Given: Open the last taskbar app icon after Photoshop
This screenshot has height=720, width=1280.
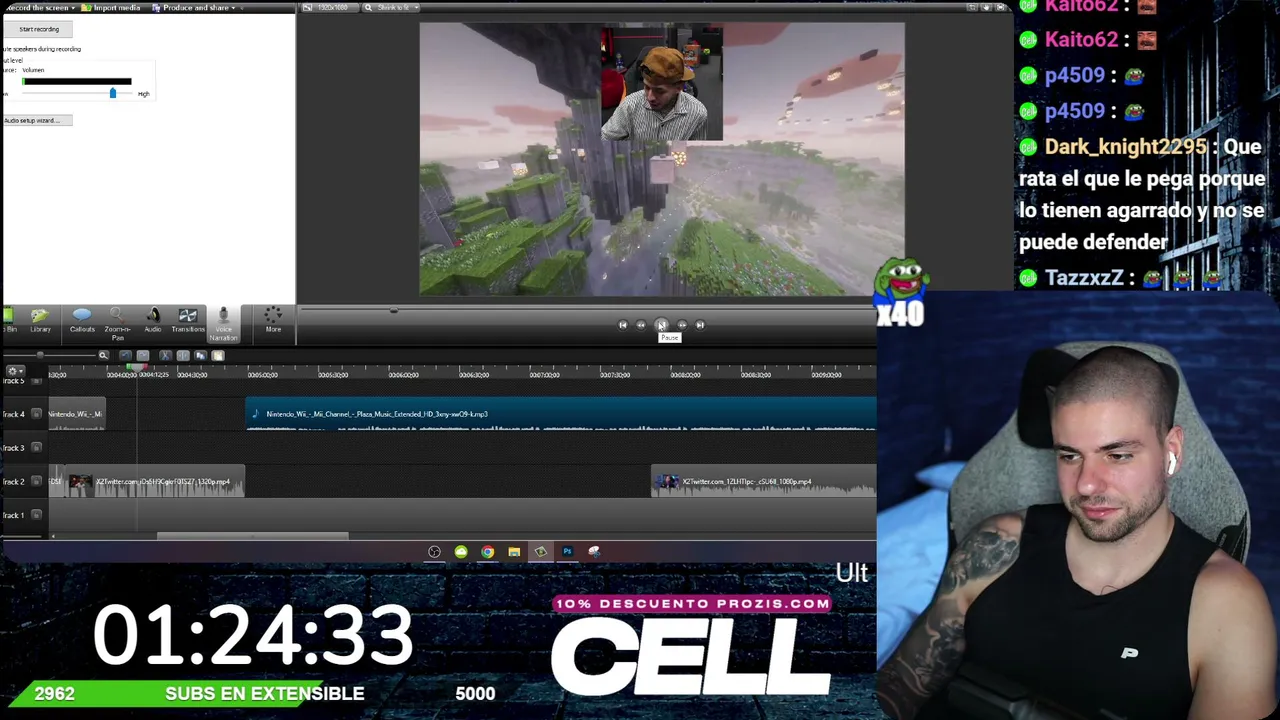Looking at the screenshot, I should click(594, 552).
